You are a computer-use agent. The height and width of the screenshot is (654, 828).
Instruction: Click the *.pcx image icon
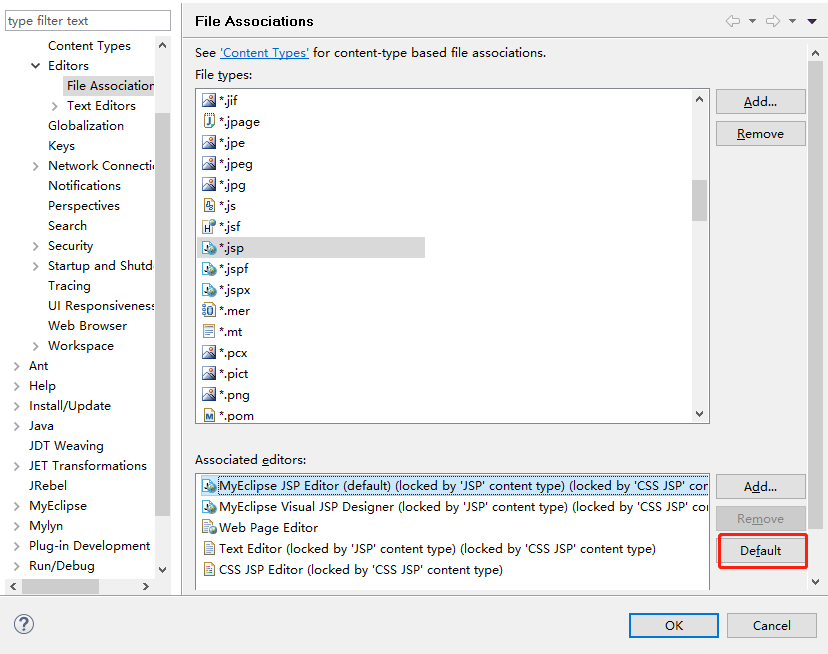[209, 353]
